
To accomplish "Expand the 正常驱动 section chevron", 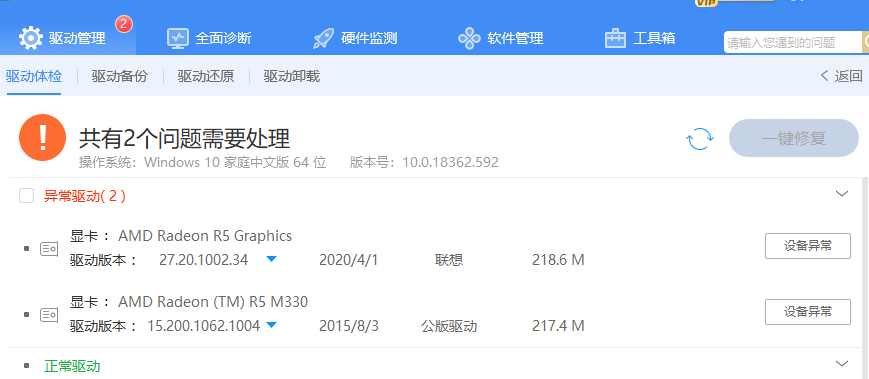I will 842,363.
